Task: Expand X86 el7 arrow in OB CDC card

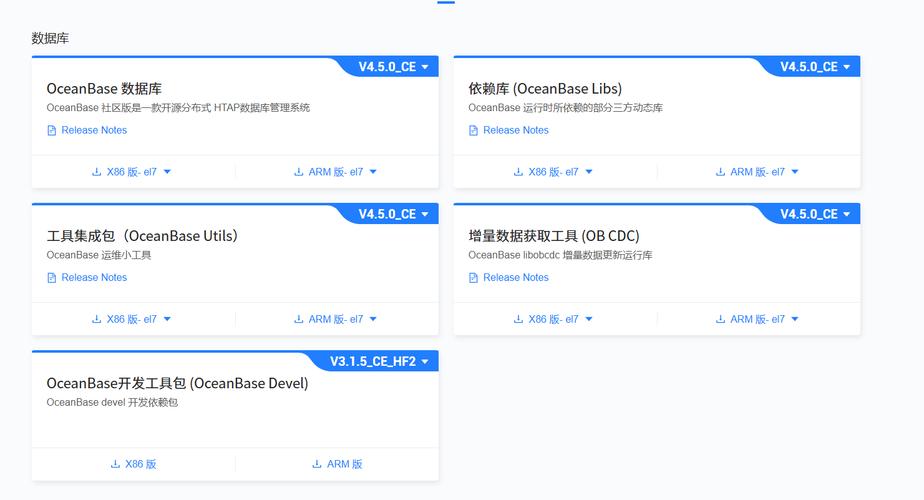Action: pos(589,319)
